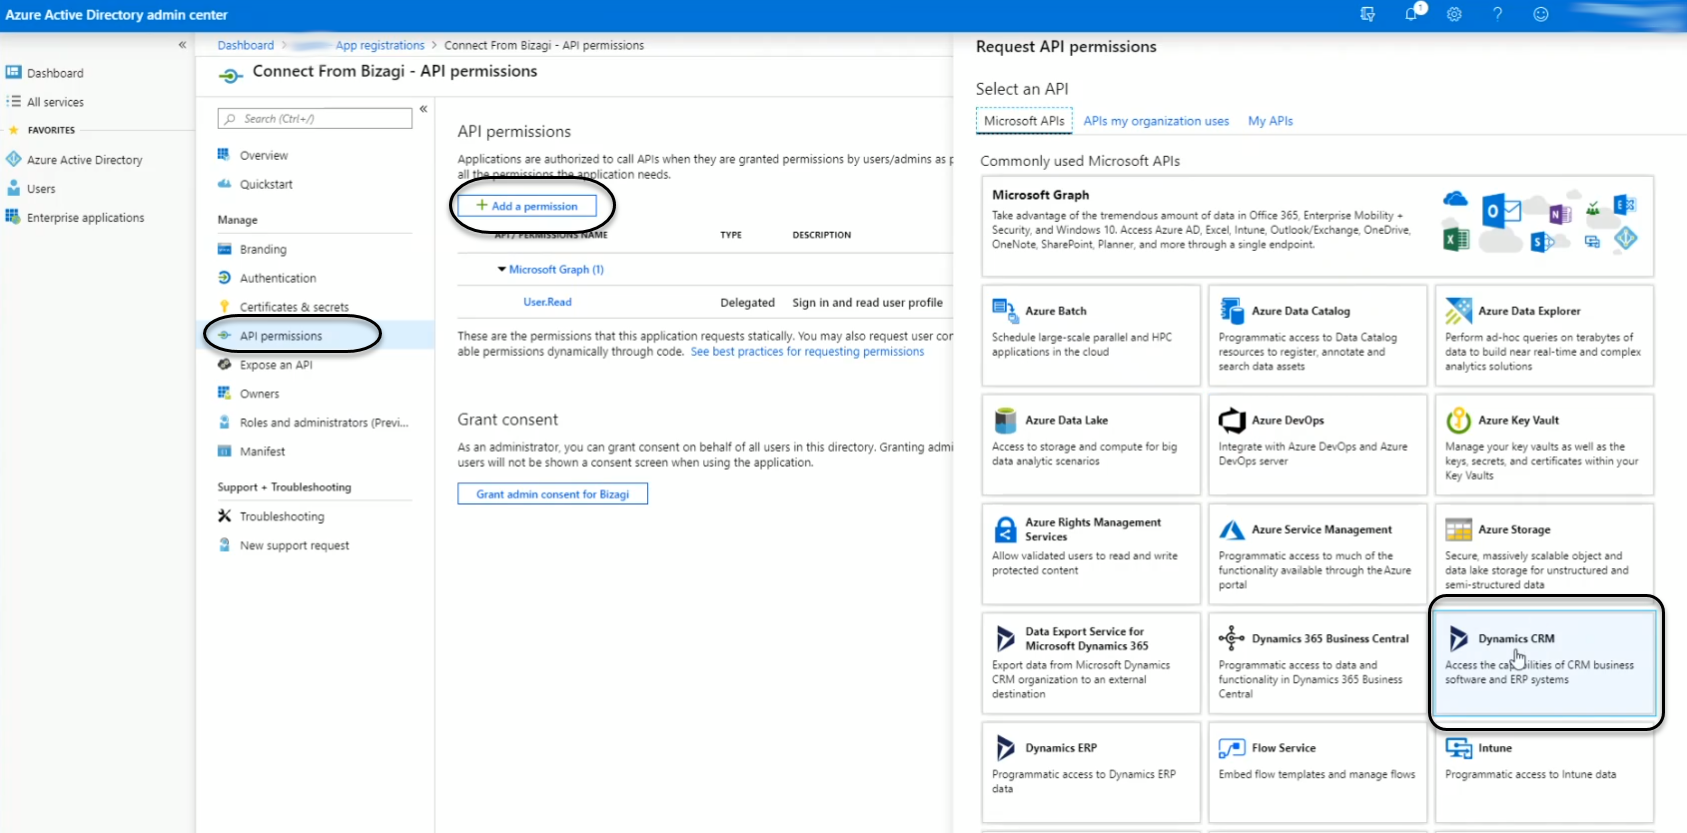Click the Dashboard sidebar icon
Viewport: 1687px width, 833px height.
[x=13, y=73]
